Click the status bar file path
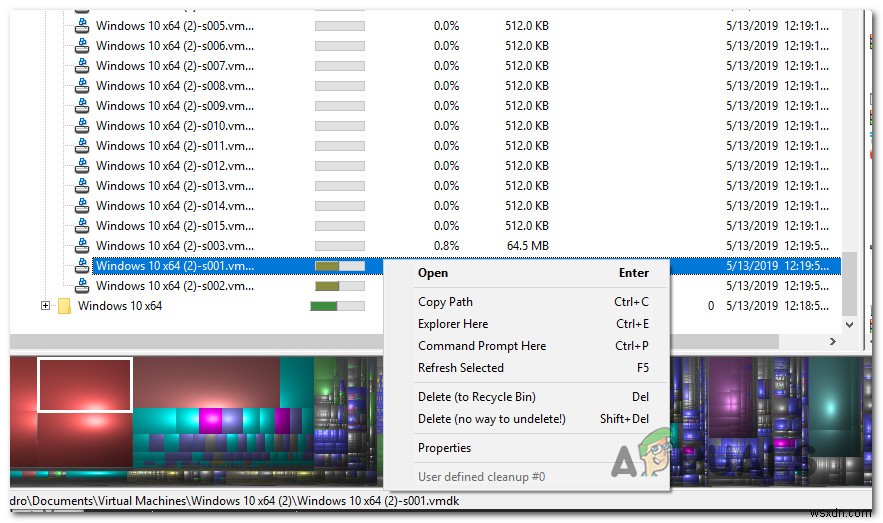 click(x=235, y=501)
